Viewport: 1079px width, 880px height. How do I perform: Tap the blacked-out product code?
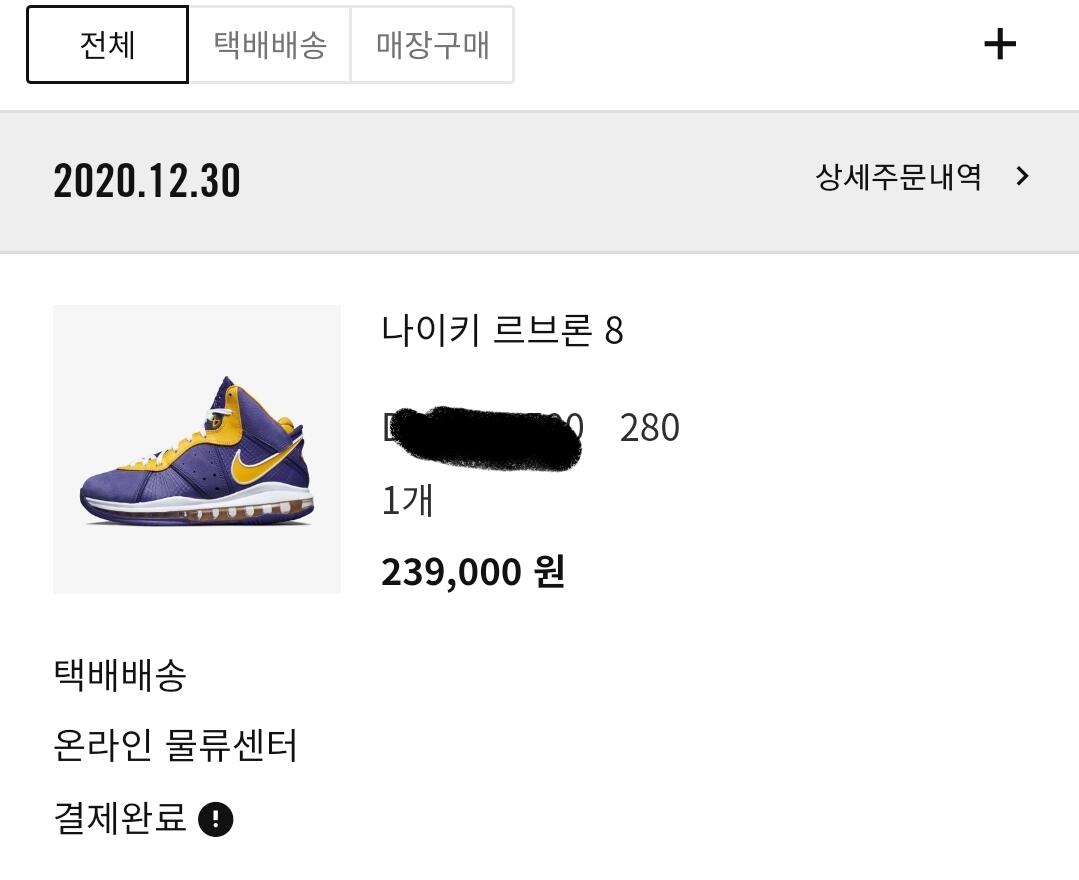485,438
